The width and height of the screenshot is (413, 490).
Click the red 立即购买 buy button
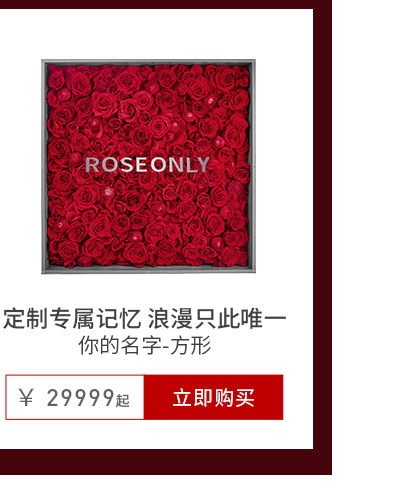pyautogui.click(x=213, y=397)
